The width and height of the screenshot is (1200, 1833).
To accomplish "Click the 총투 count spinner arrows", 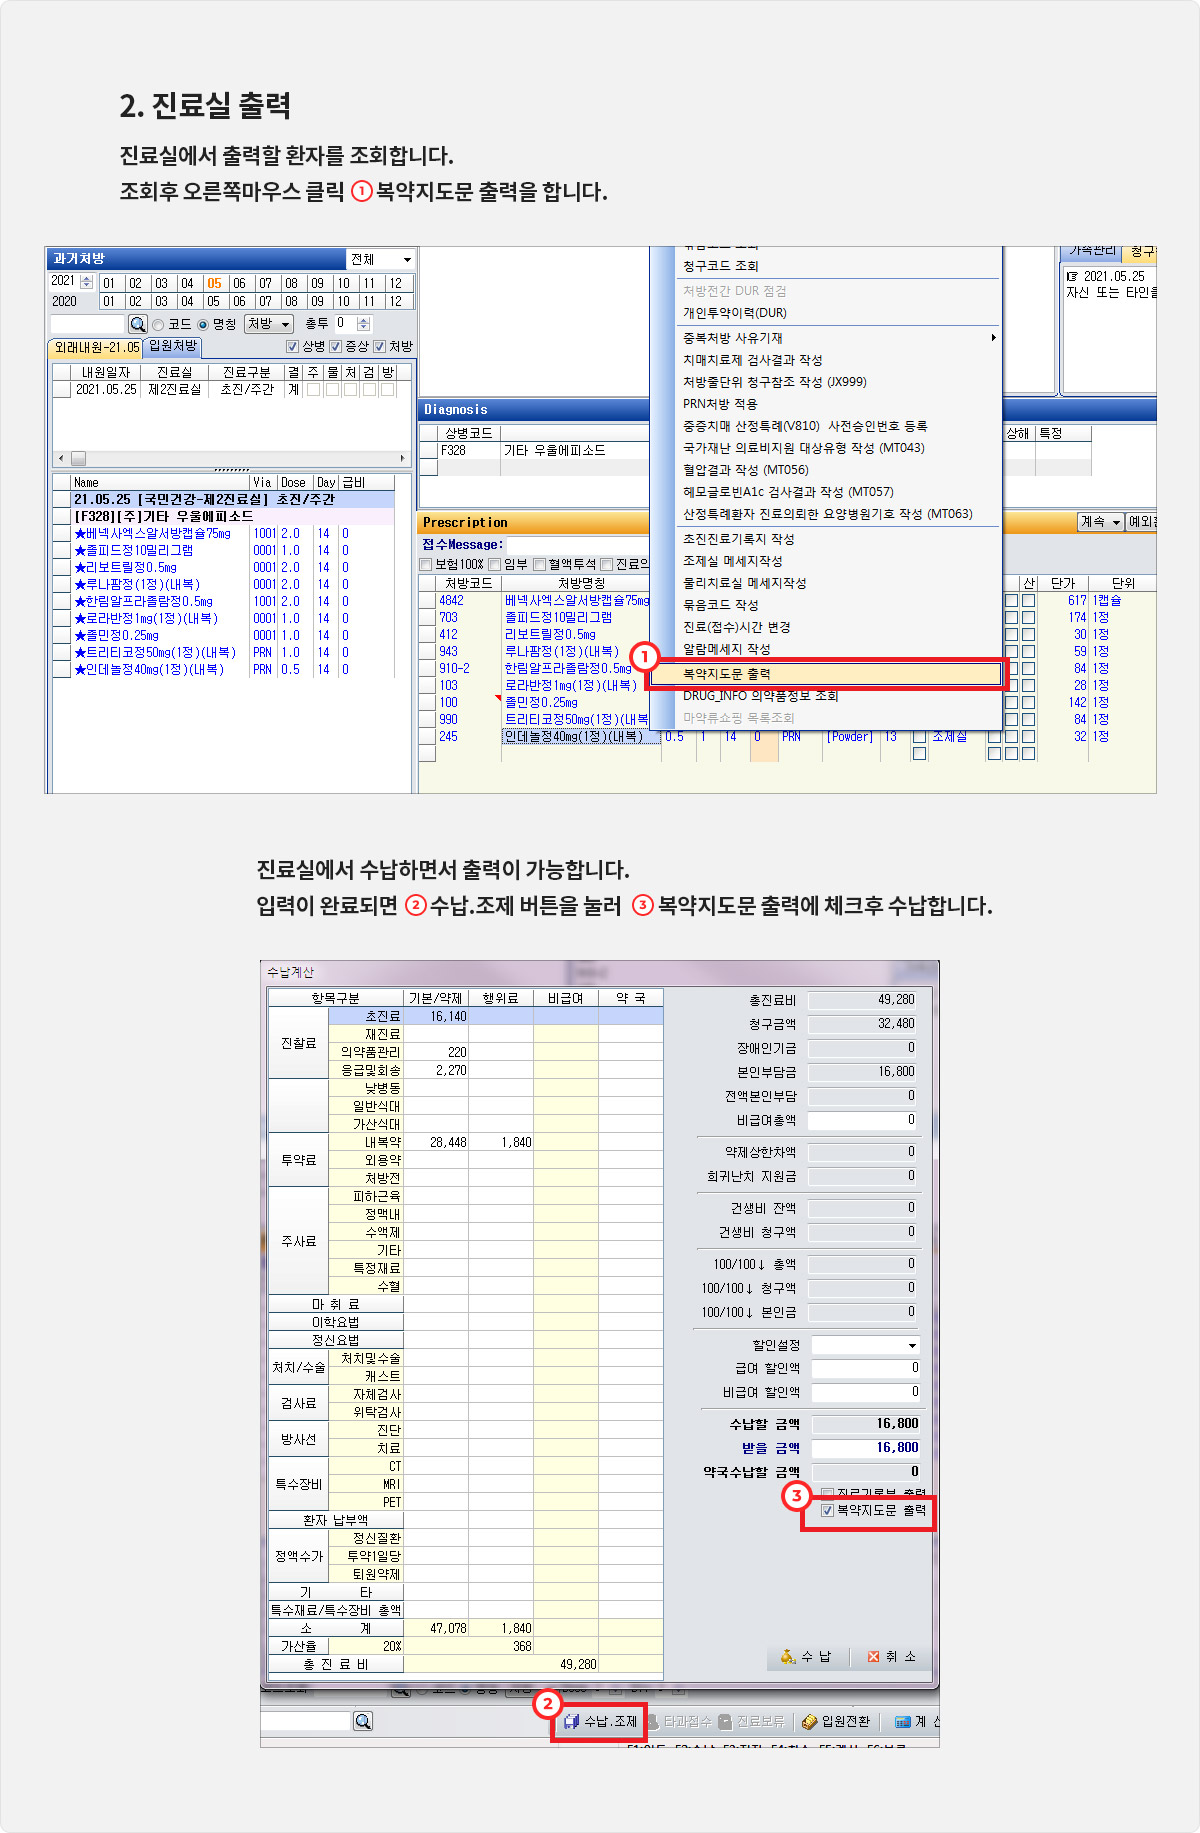I will [363, 324].
